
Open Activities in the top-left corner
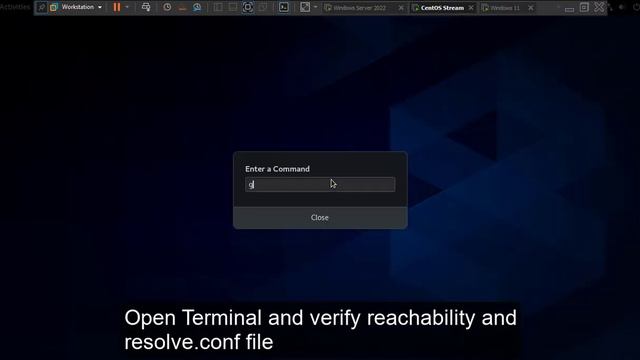click(15, 7)
